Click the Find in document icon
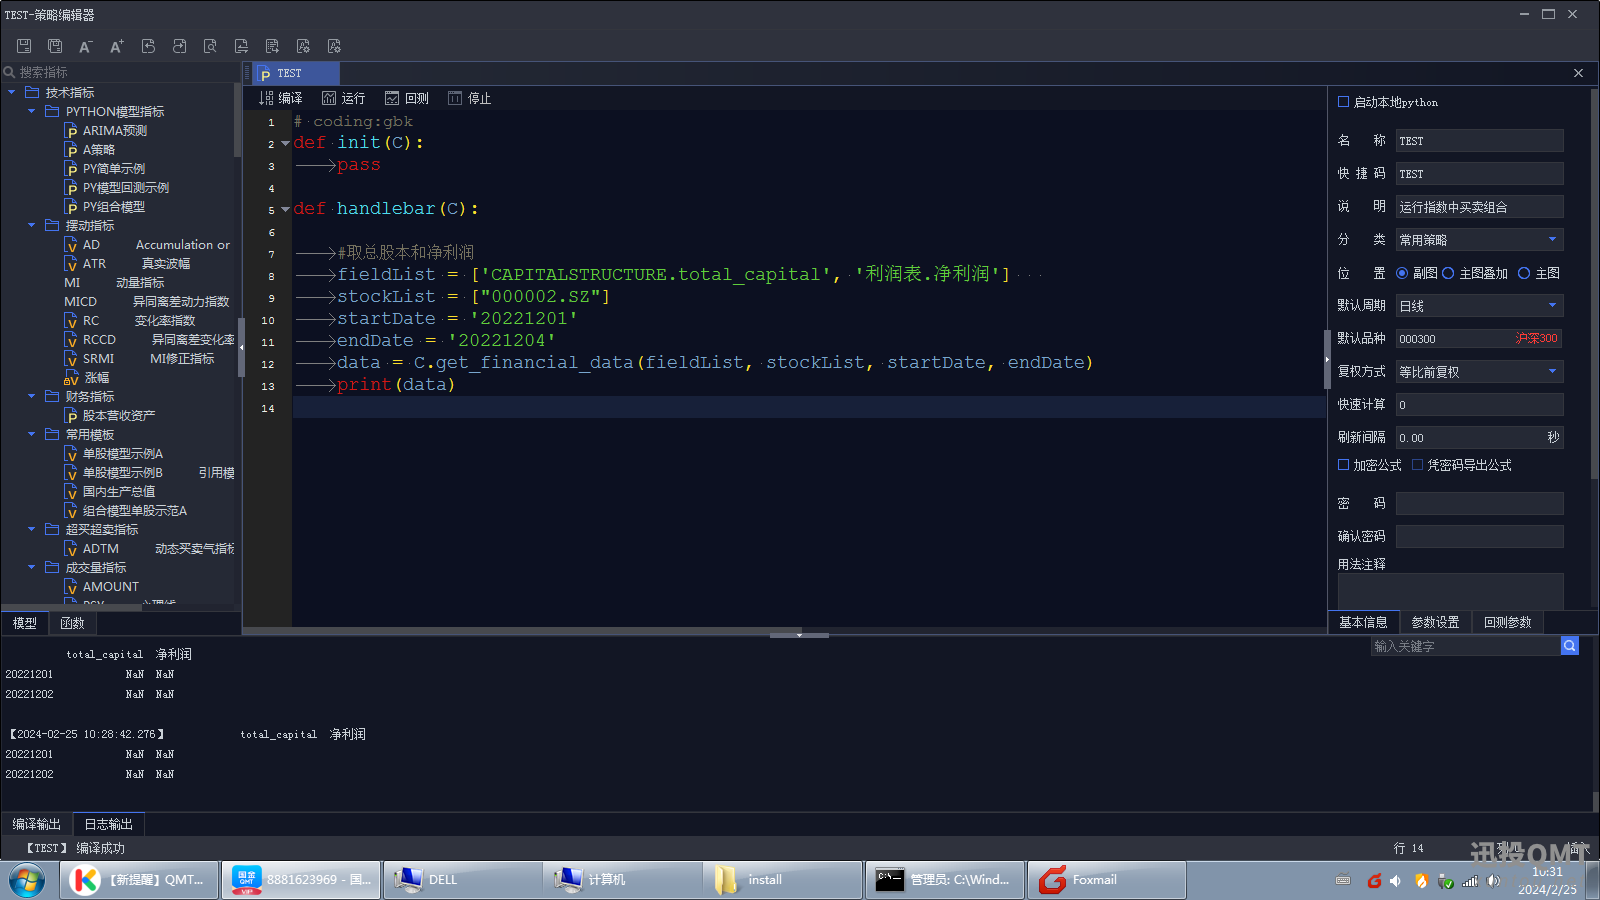The image size is (1600, 900). click(210, 46)
